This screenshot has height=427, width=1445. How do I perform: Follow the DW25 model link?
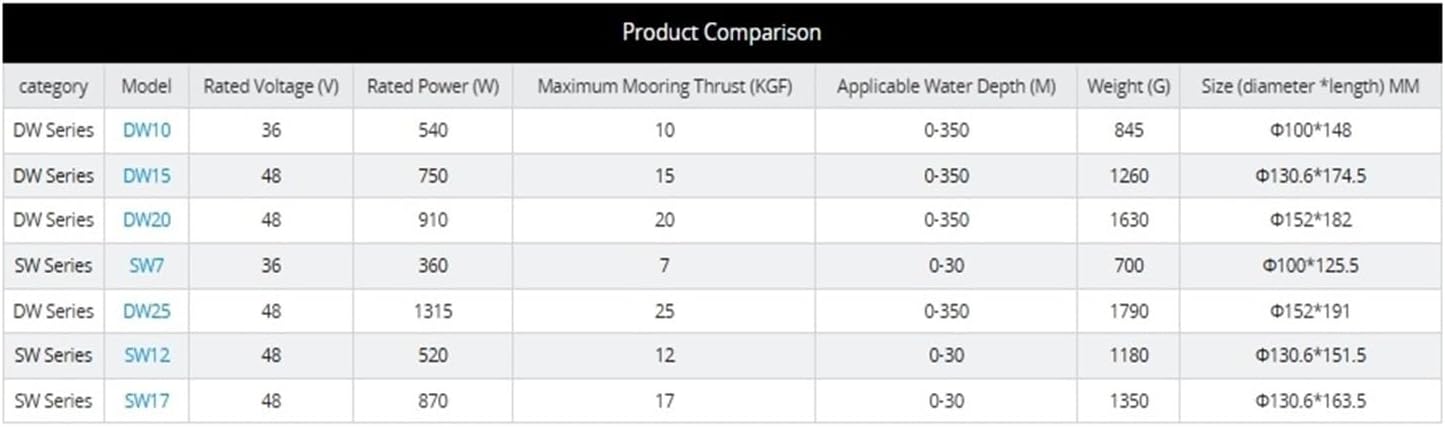click(x=146, y=311)
